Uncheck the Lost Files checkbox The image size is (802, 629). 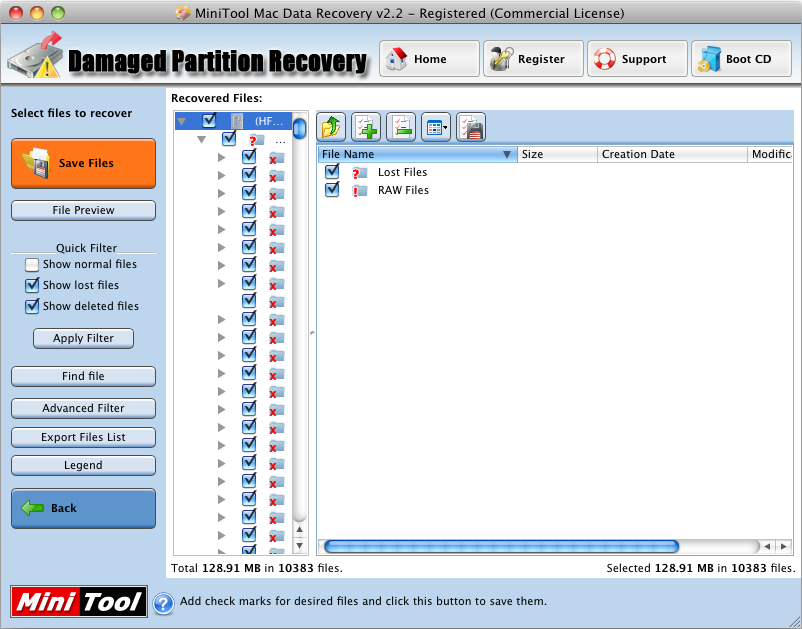click(332, 171)
